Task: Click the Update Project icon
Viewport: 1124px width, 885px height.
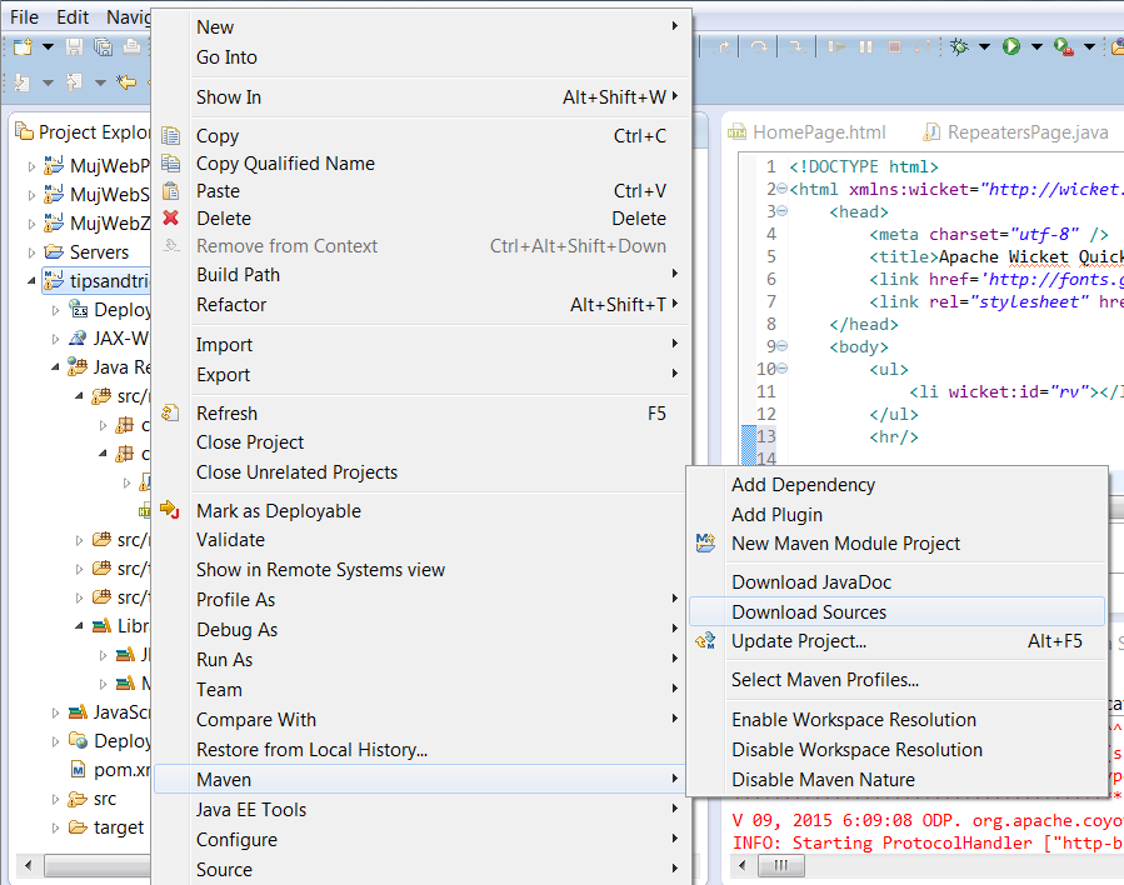Action: click(706, 641)
